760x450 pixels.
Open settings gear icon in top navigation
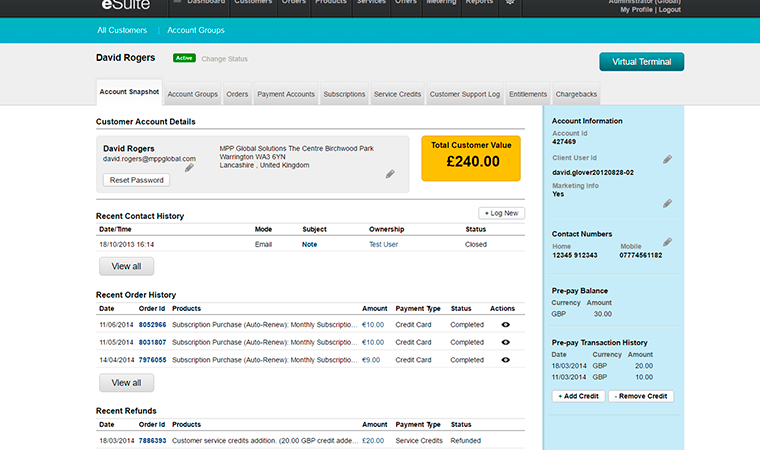512,3
